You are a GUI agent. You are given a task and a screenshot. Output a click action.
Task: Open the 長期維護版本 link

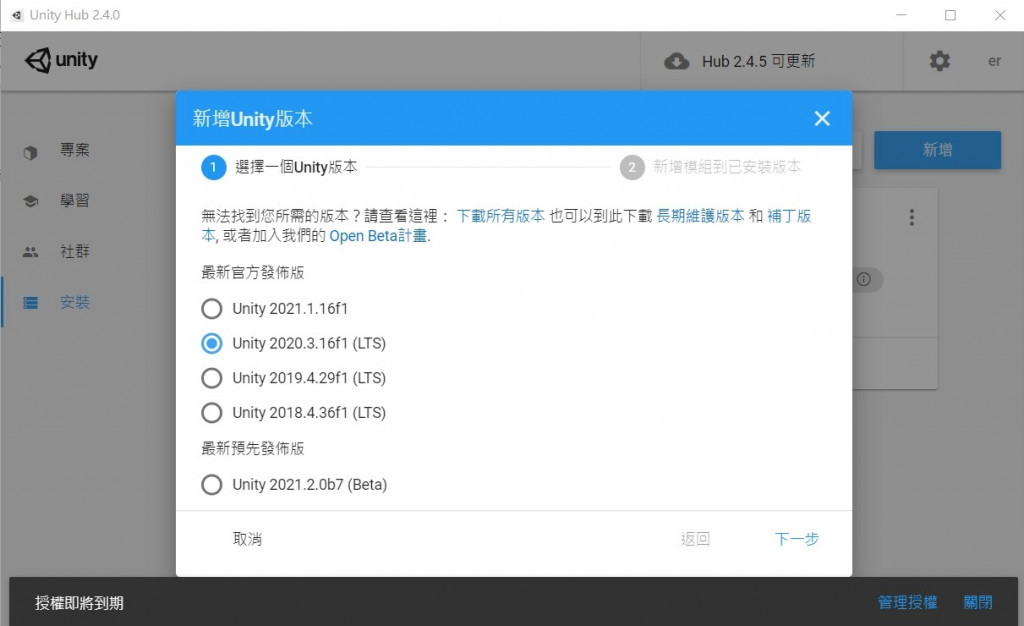point(700,216)
